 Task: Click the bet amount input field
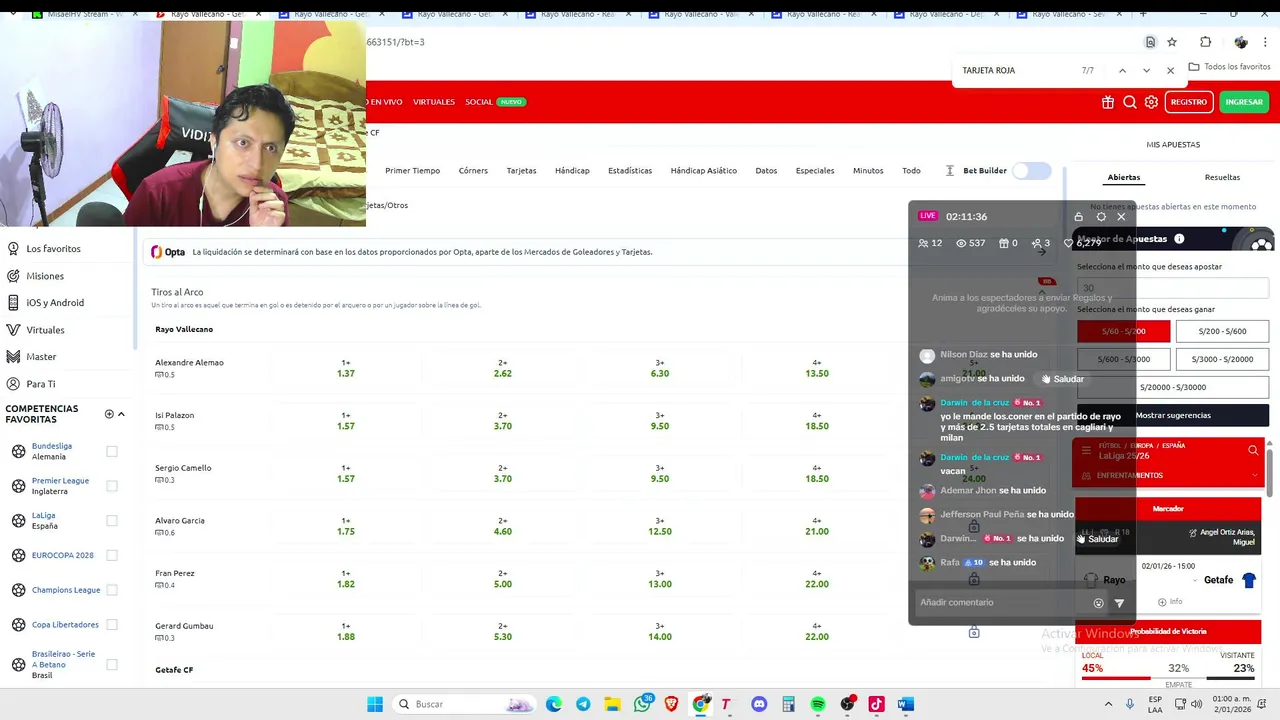(1172, 288)
